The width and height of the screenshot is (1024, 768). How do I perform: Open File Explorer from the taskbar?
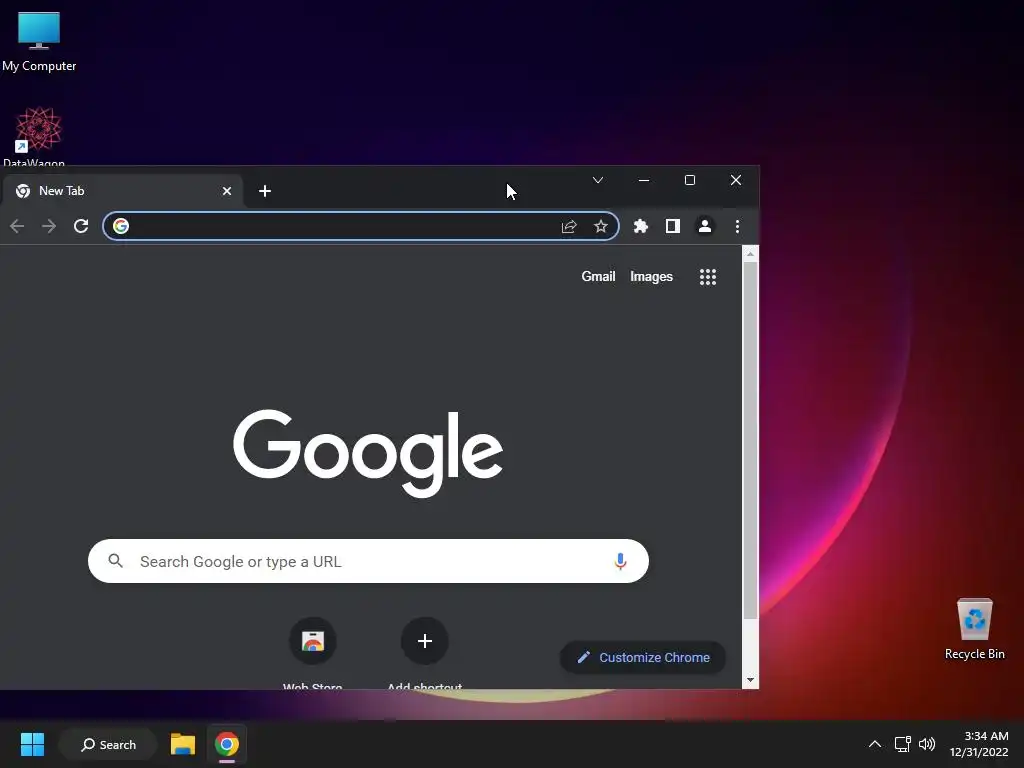(183, 744)
